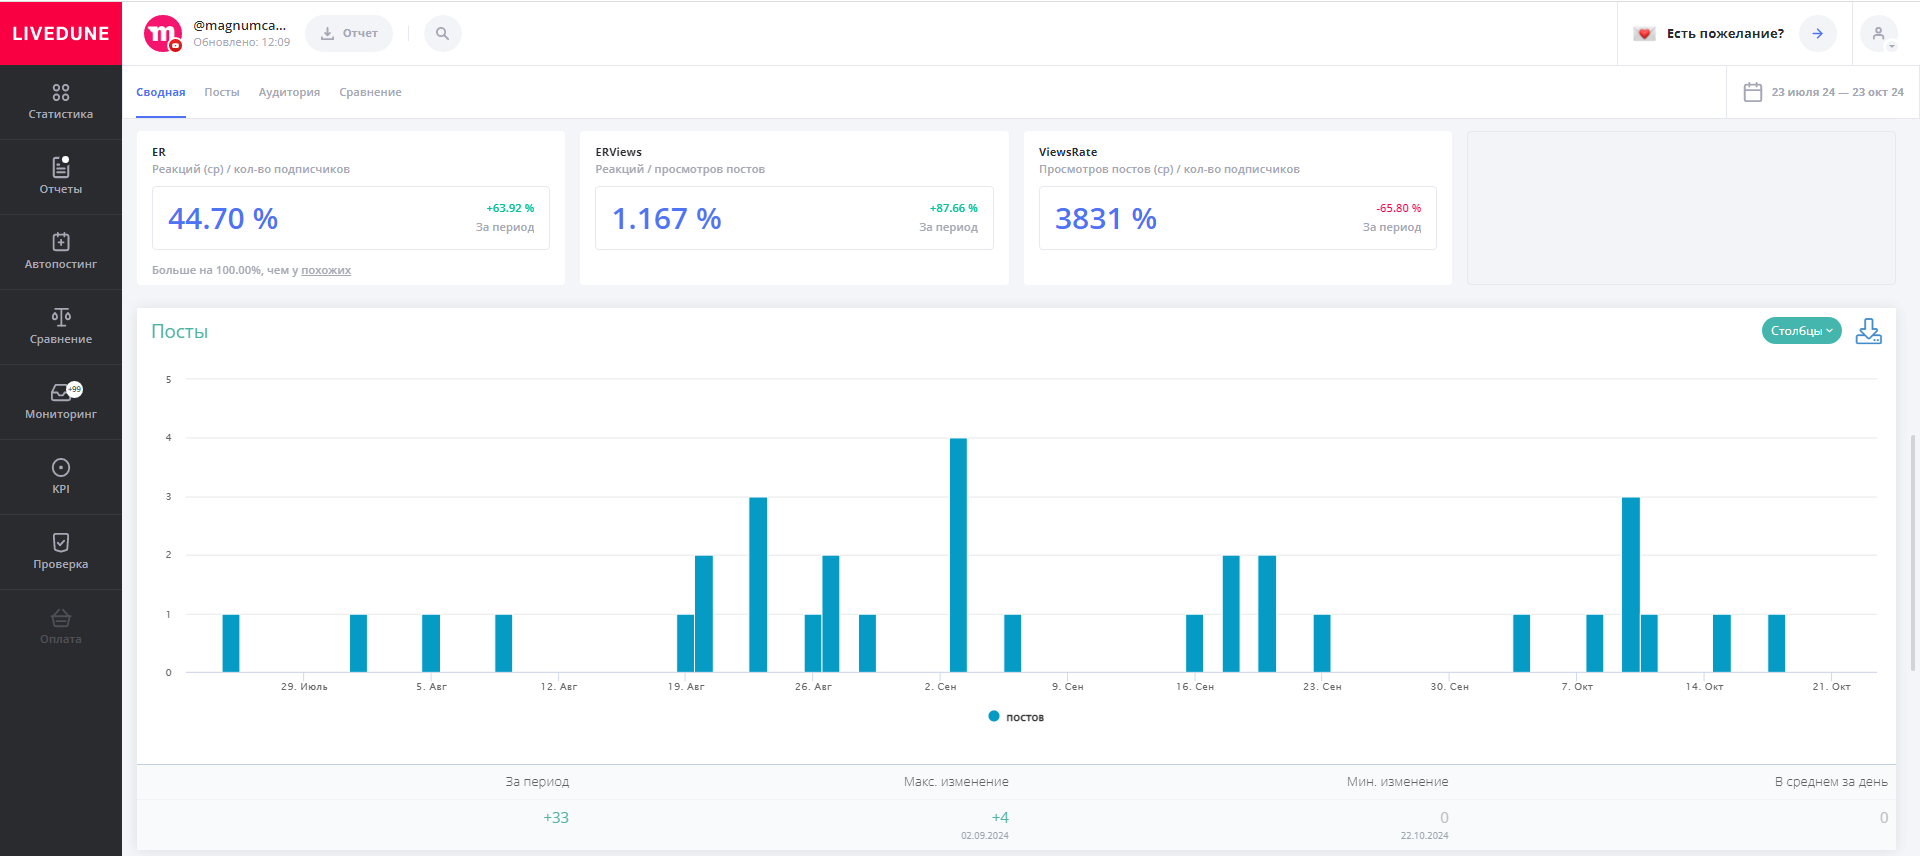The image size is (1920, 856).
Task: Click the page vertical scrollbar
Action: [x=1913, y=550]
